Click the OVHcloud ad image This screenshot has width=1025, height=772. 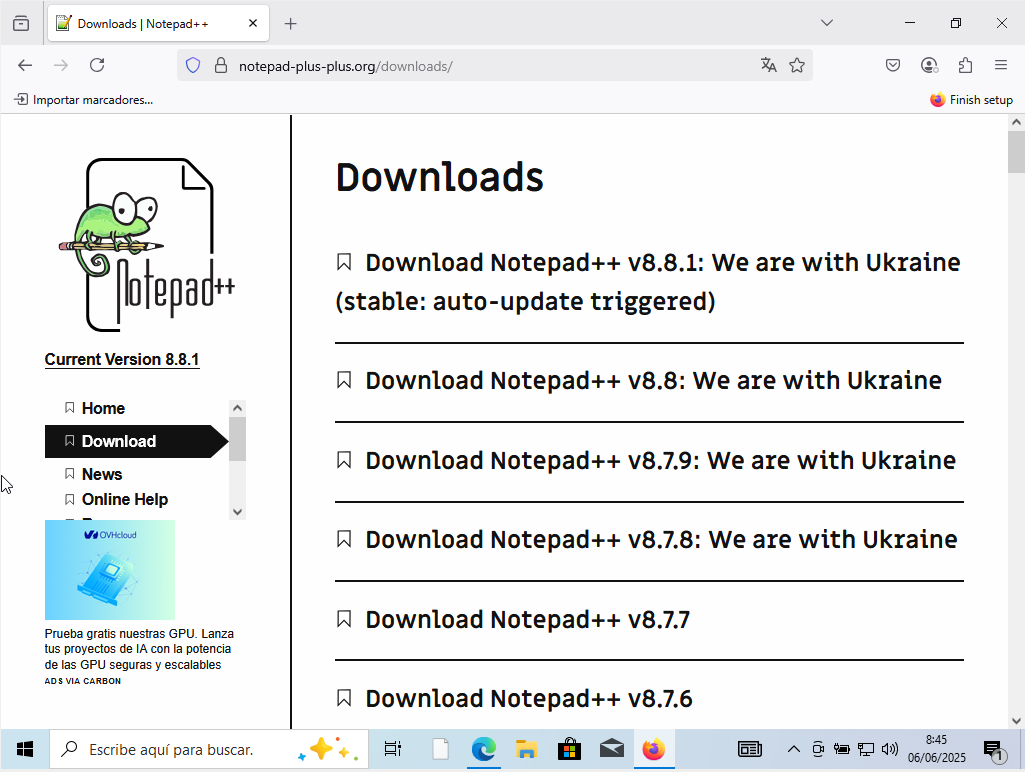110,570
